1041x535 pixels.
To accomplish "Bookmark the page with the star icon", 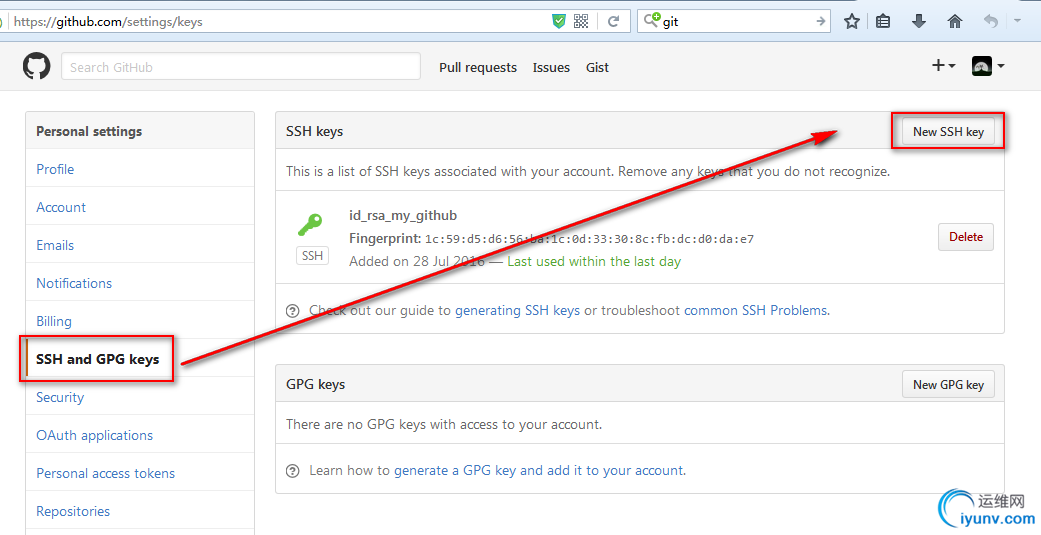I will (852, 21).
